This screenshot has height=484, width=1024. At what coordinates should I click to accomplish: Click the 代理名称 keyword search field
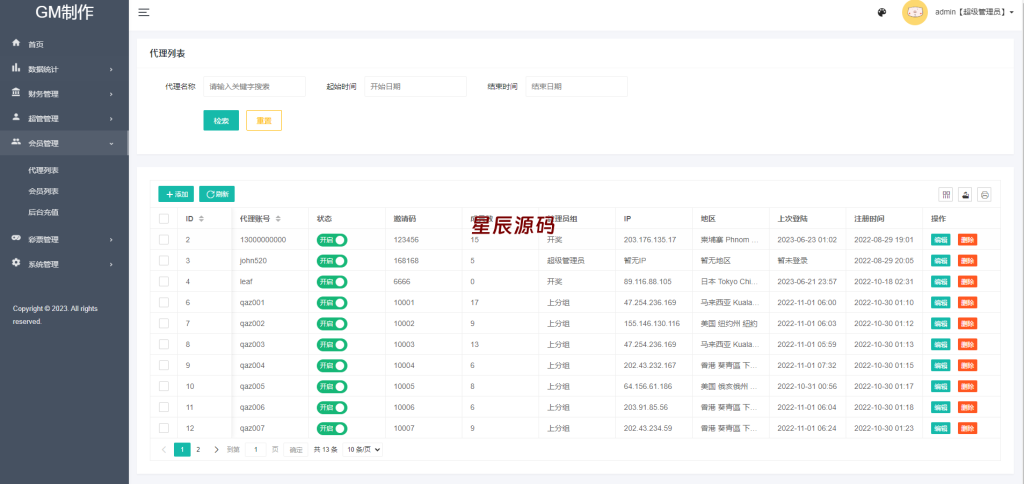(x=255, y=86)
